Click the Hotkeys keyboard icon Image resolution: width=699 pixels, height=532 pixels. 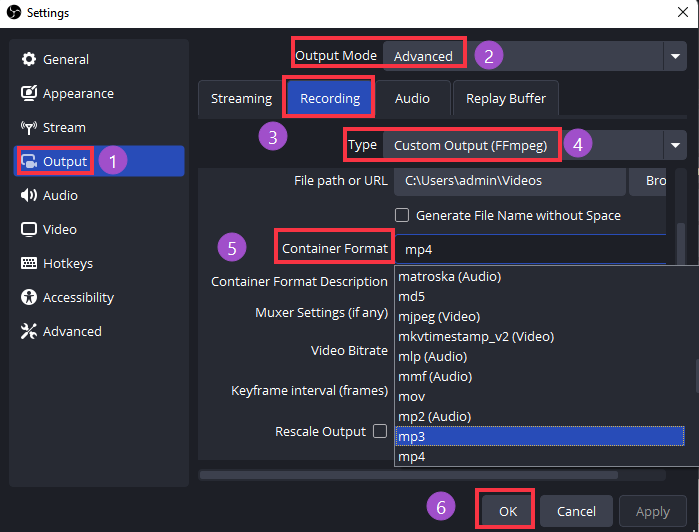[29, 263]
